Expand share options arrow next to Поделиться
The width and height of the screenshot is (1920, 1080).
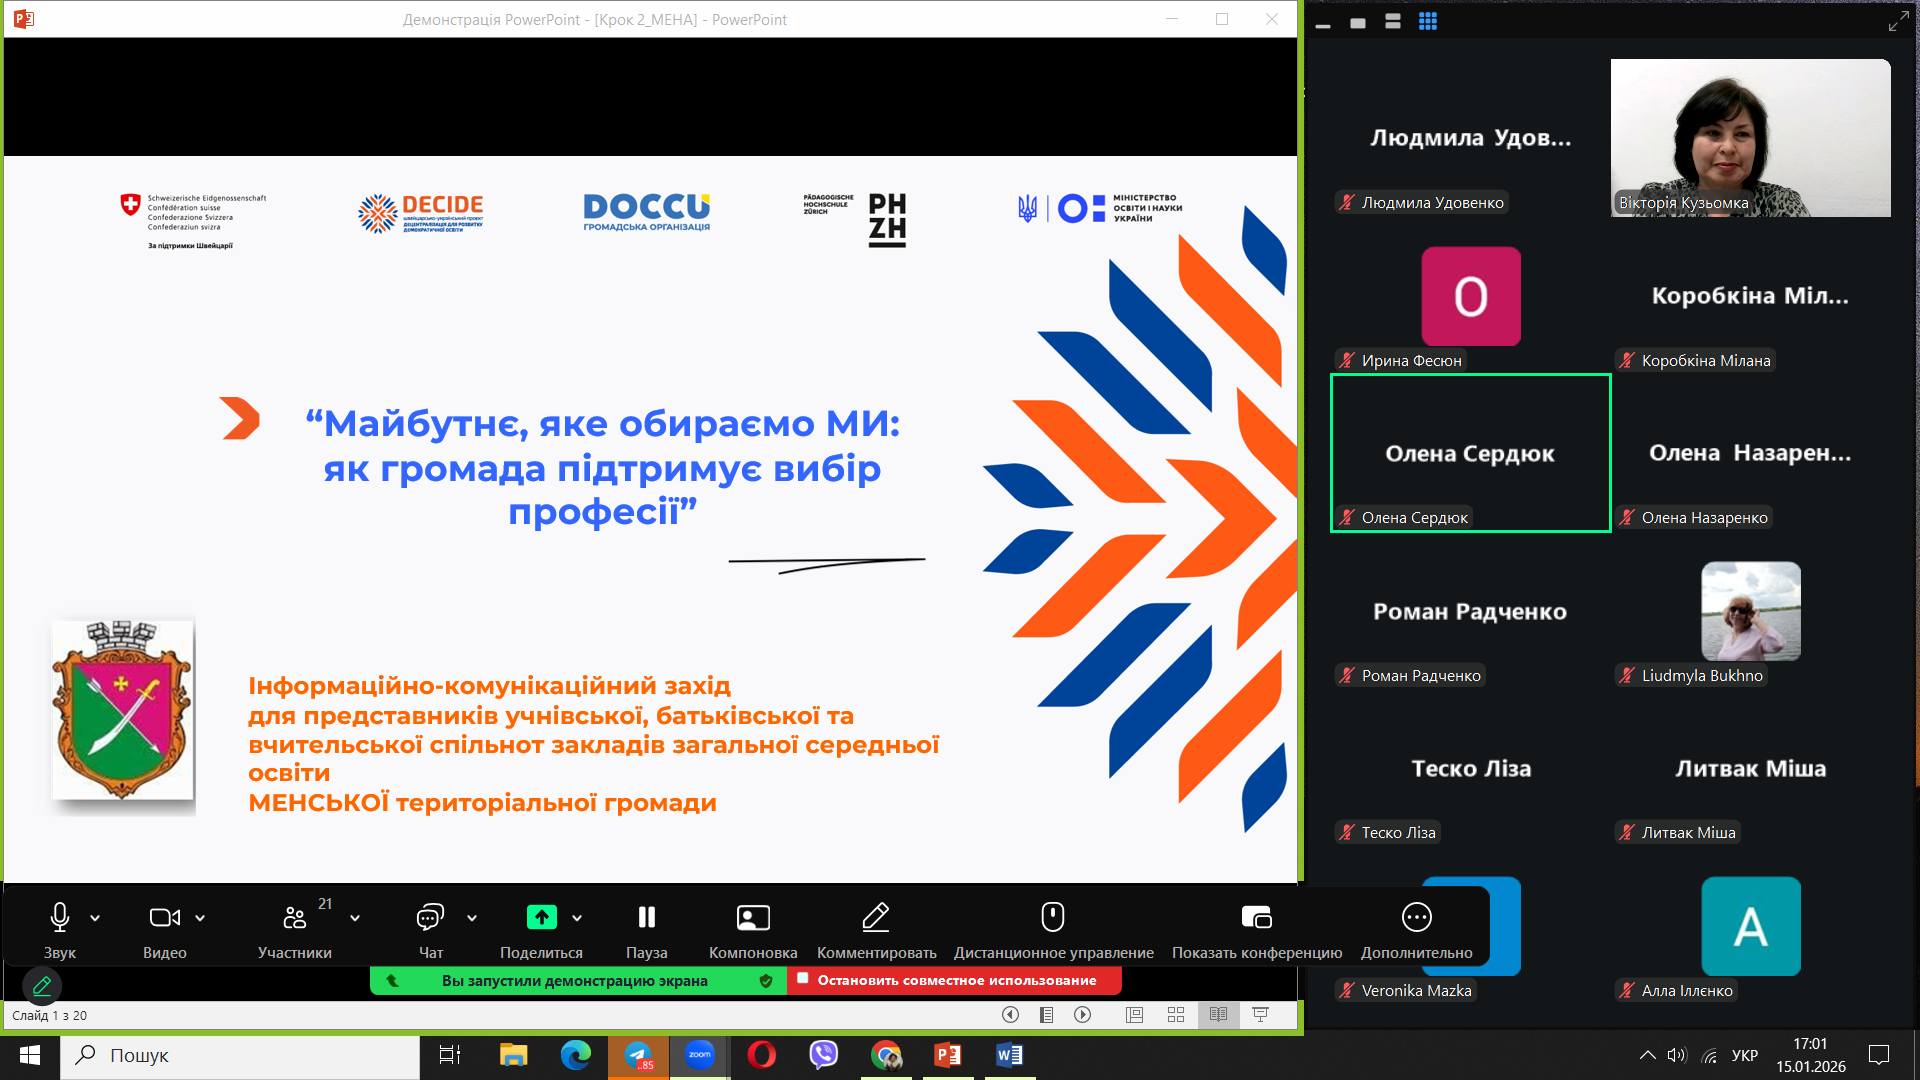pyautogui.click(x=577, y=917)
